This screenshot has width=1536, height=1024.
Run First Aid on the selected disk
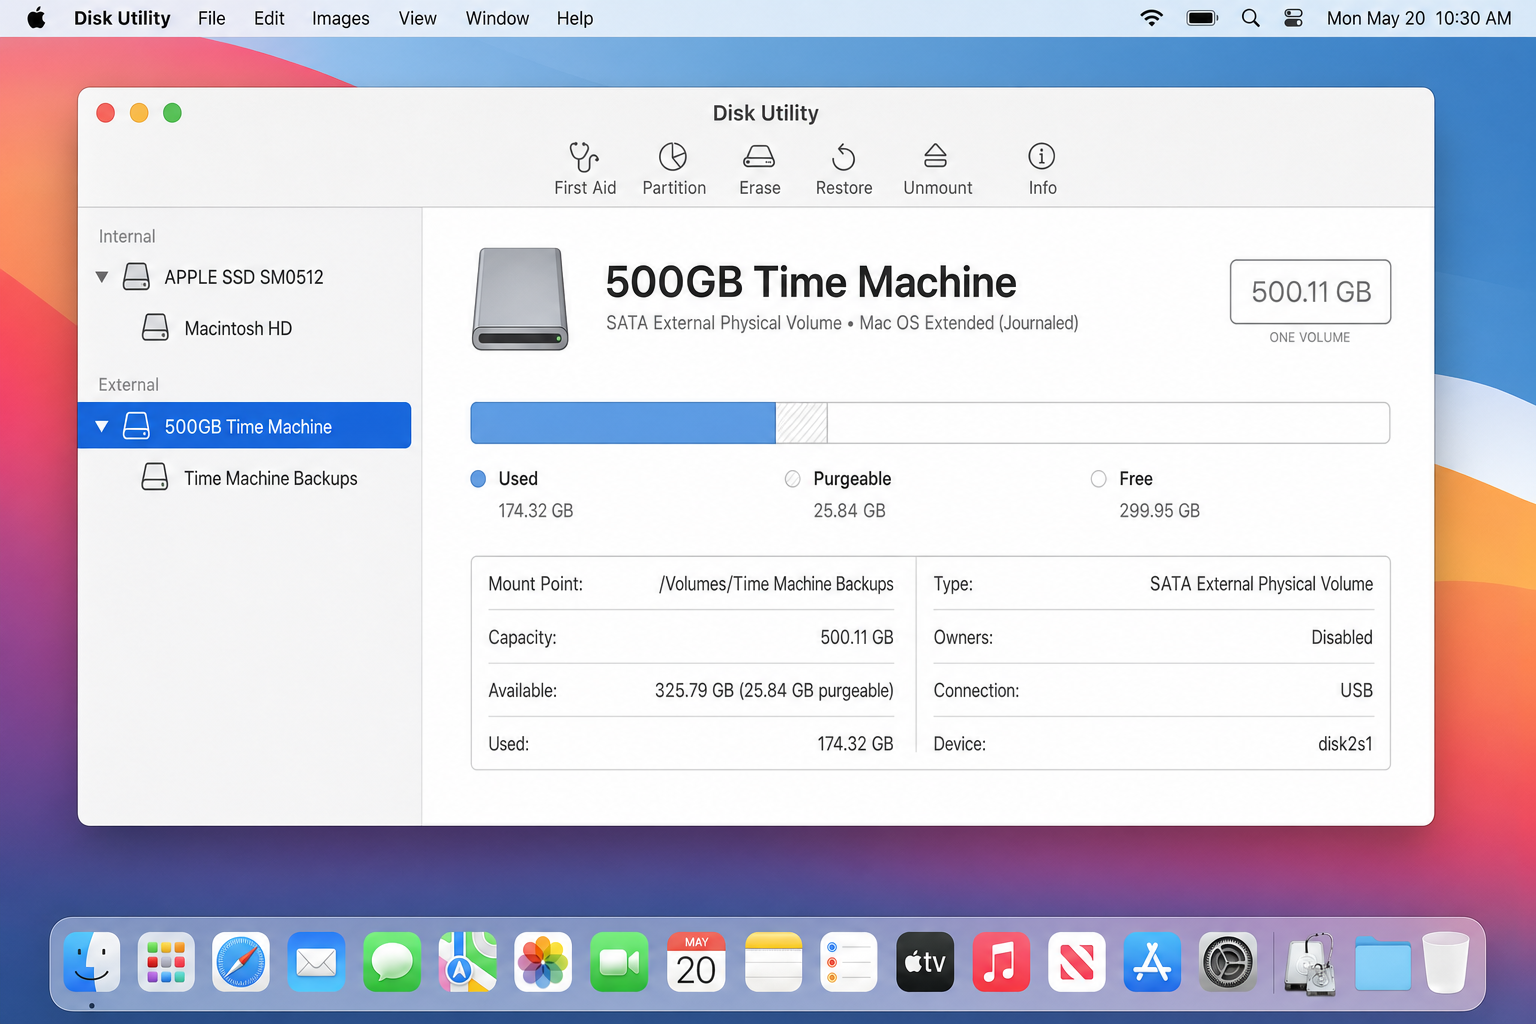[585, 169]
